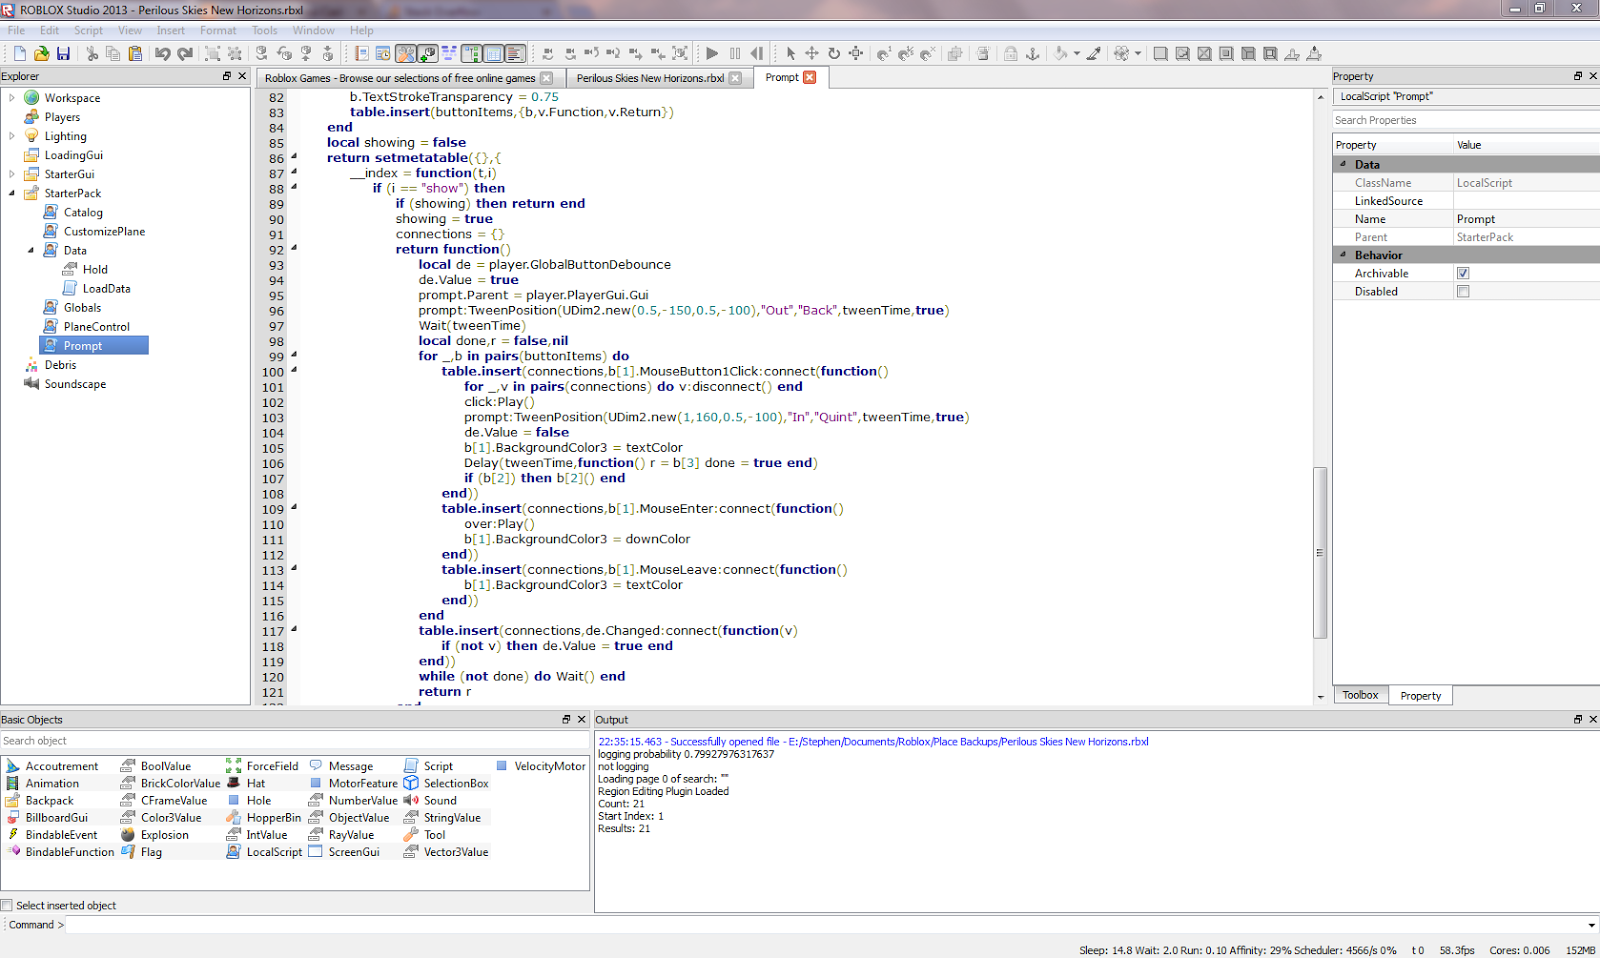This screenshot has height=958, width=1600.
Task: Expand the Lighting tree node
Action: pyautogui.click(x=12, y=136)
